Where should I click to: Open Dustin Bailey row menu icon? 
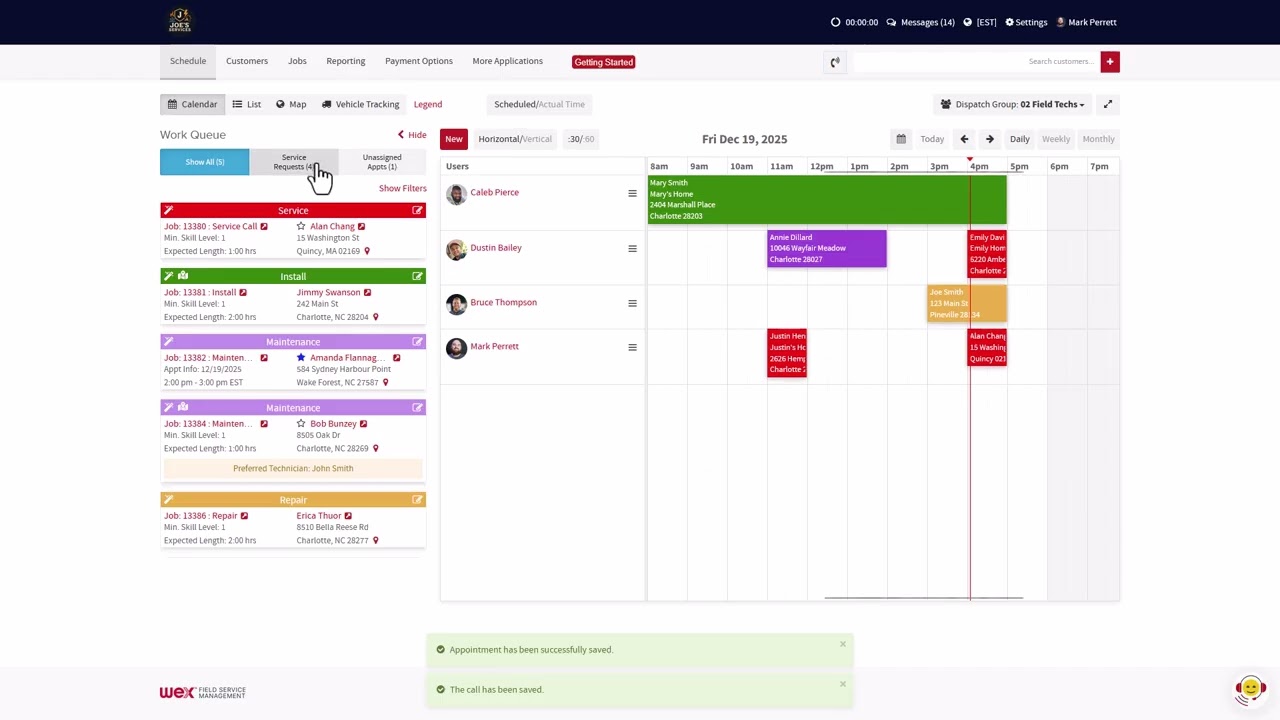pos(632,248)
